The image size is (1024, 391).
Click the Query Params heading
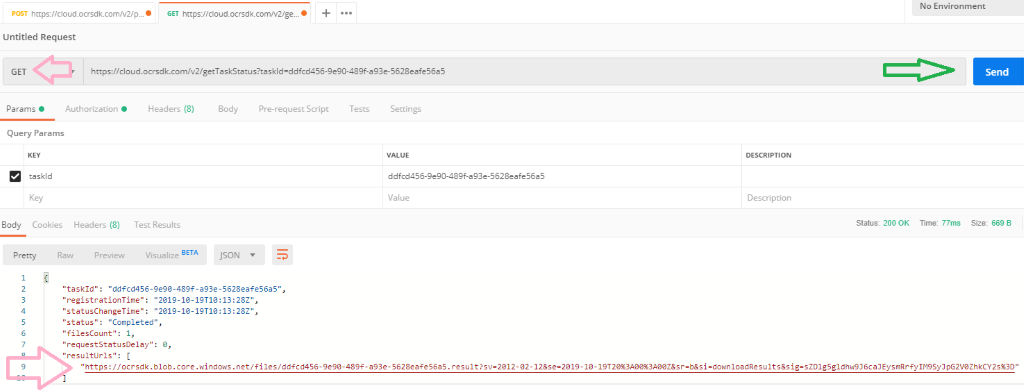[36, 133]
